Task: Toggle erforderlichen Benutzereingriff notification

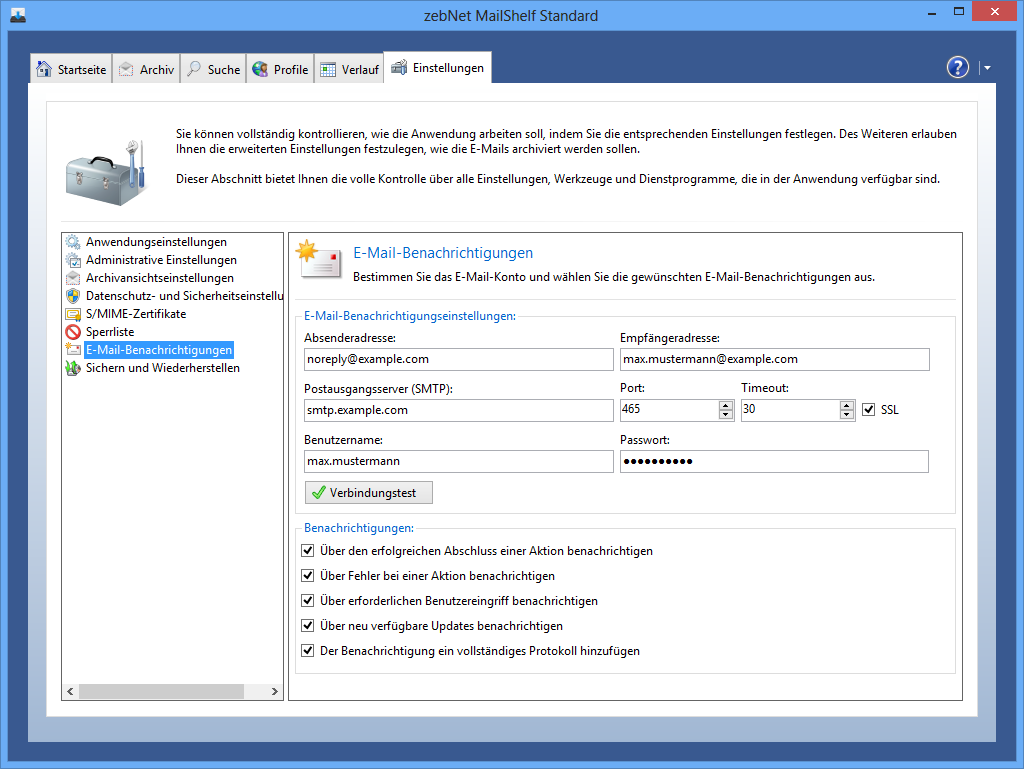Action: pos(308,601)
